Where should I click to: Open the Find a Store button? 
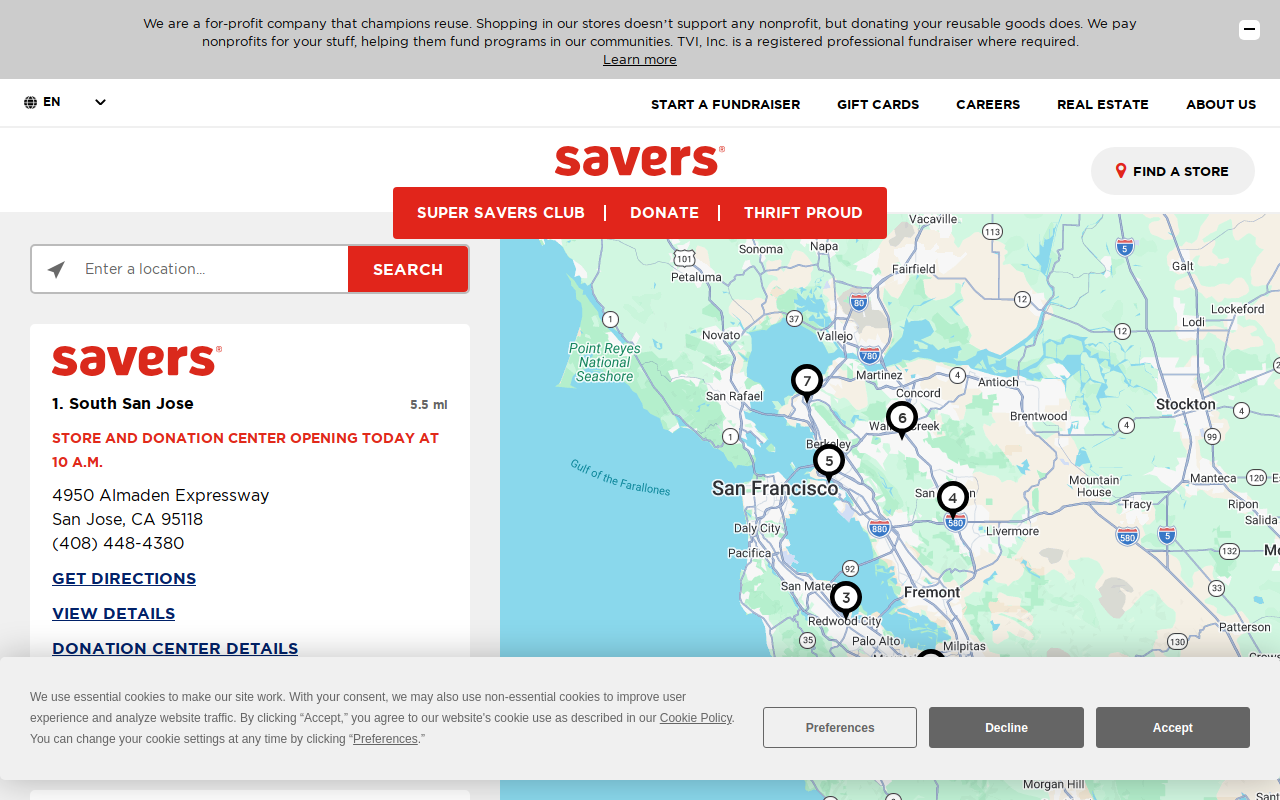pyautogui.click(x=1172, y=171)
